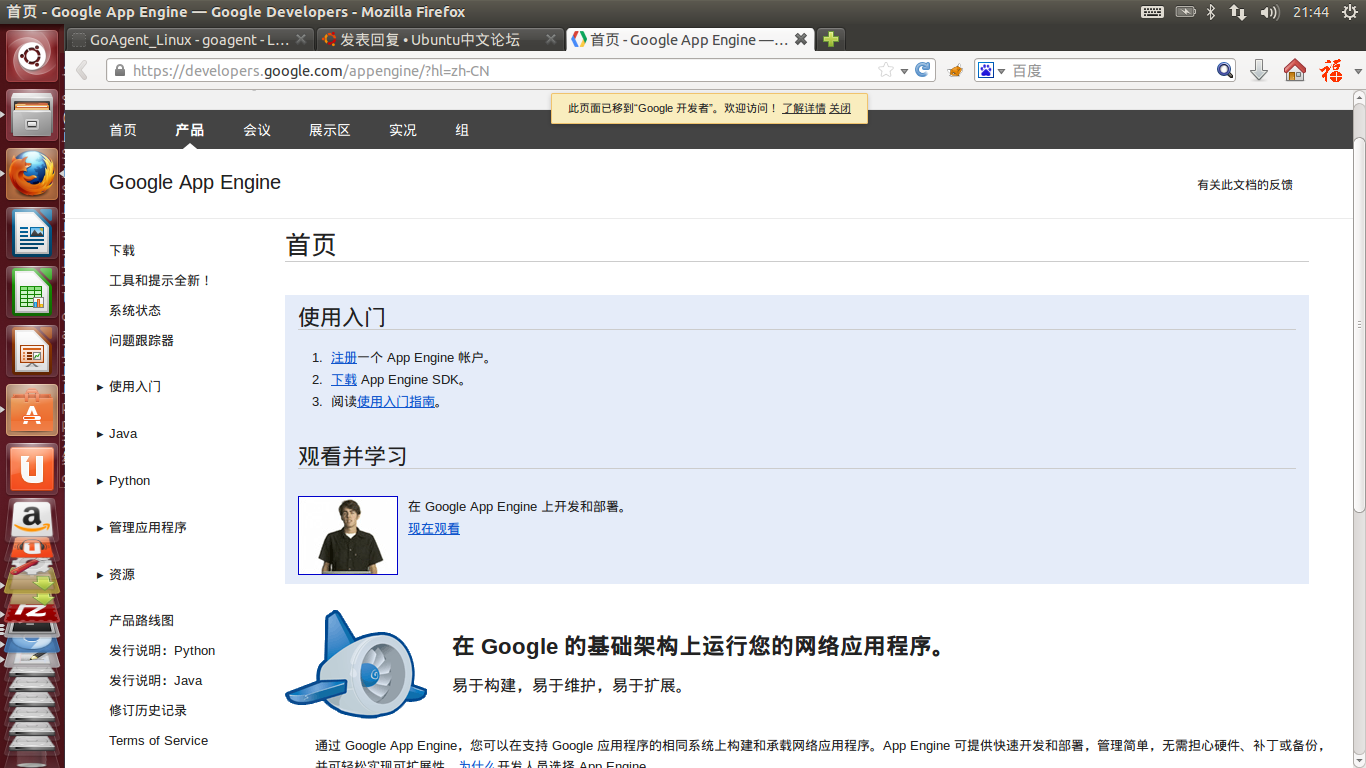Screen dimensions: 1366x768
Task: Open Terms of Service in the sidebar
Action: click(159, 741)
